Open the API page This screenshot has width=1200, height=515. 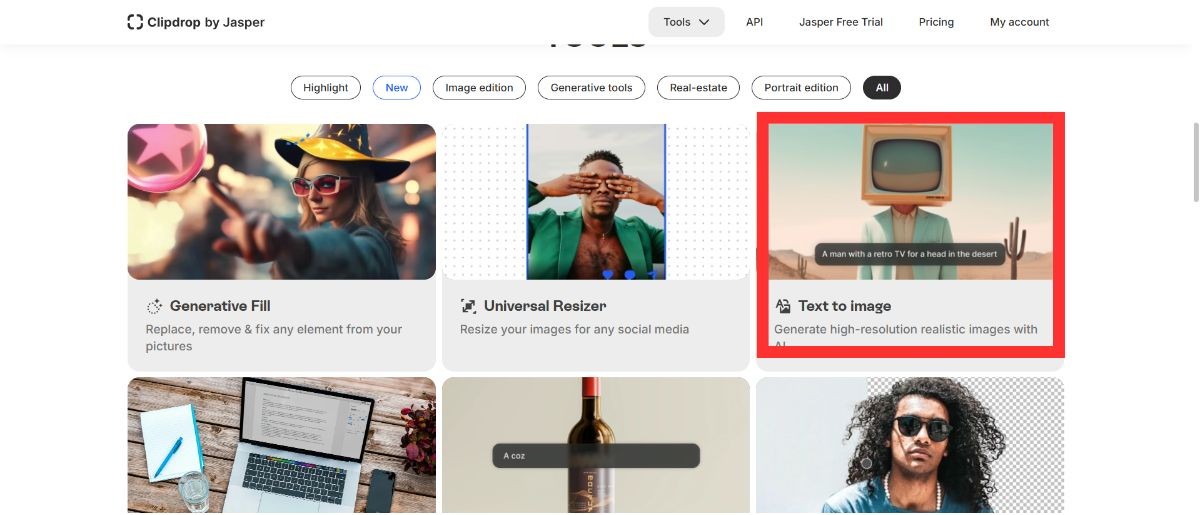754,22
